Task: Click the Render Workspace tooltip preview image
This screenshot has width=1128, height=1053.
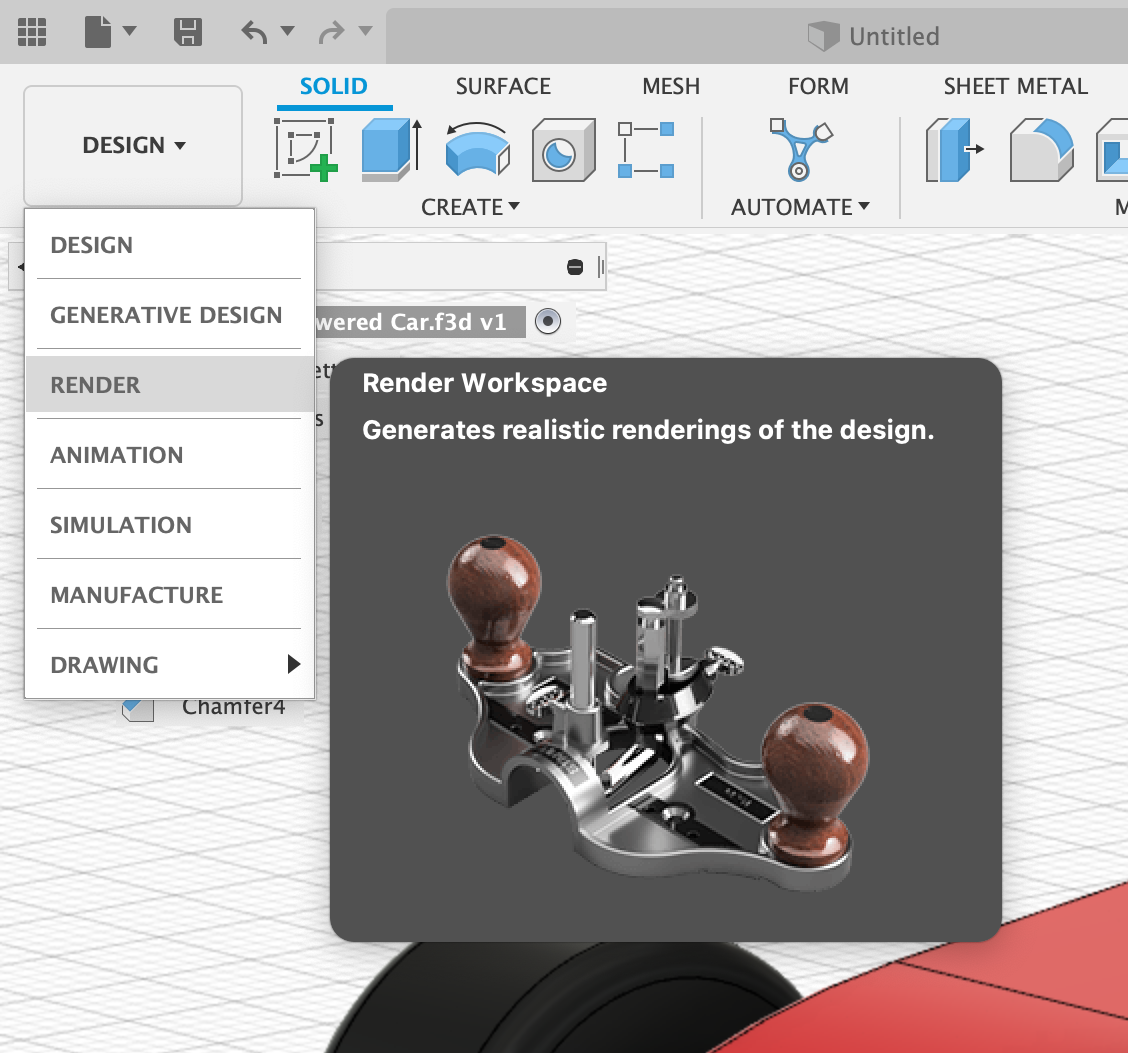Action: coord(658,714)
